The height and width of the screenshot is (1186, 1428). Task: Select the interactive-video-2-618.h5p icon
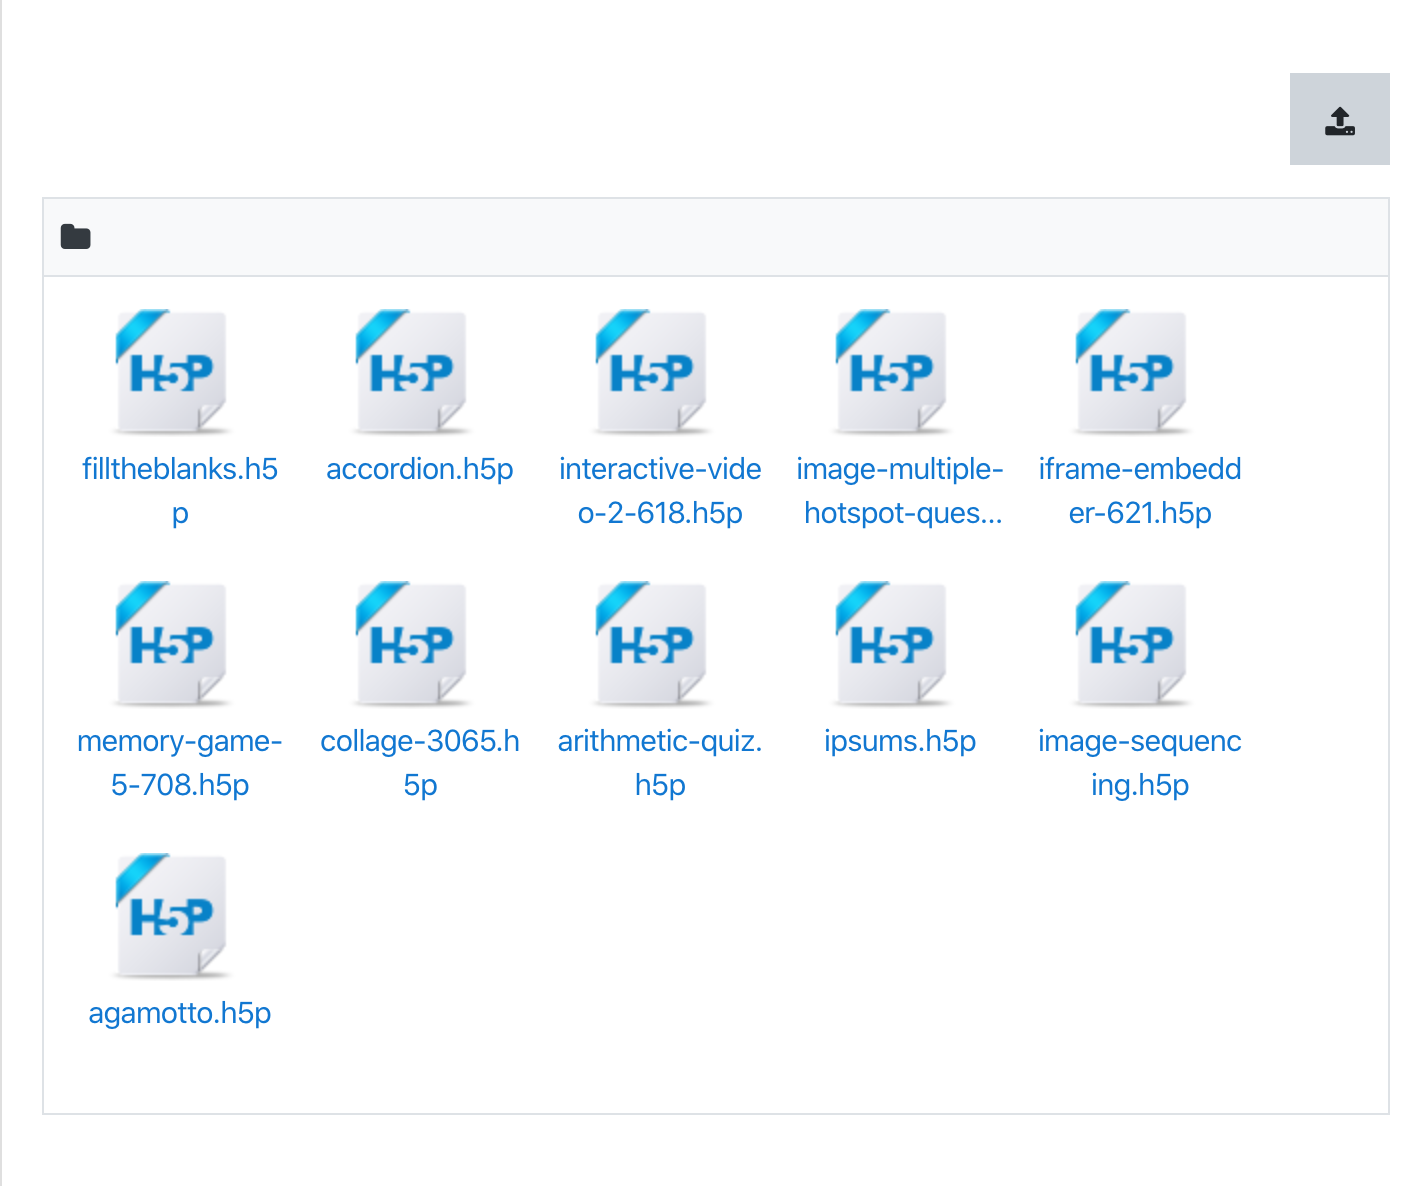[x=652, y=371]
